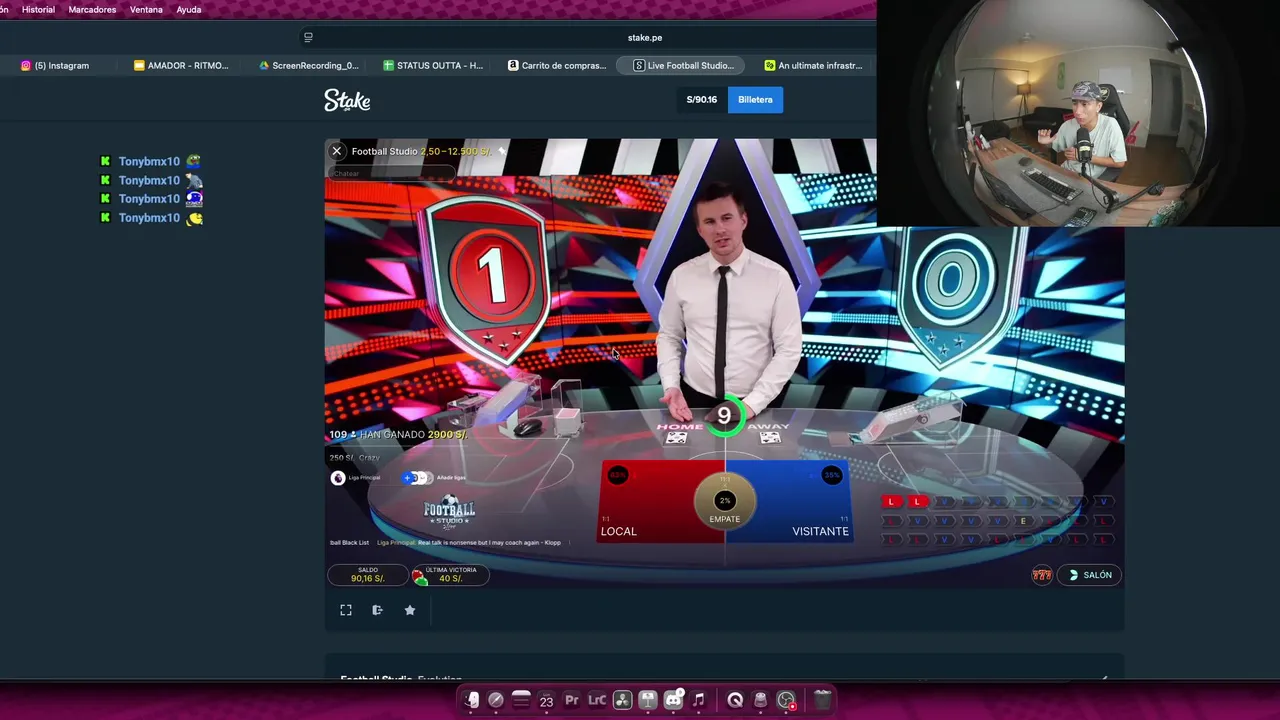
Task: Click the theatre mode icon below the game
Action: click(x=377, y=610)
